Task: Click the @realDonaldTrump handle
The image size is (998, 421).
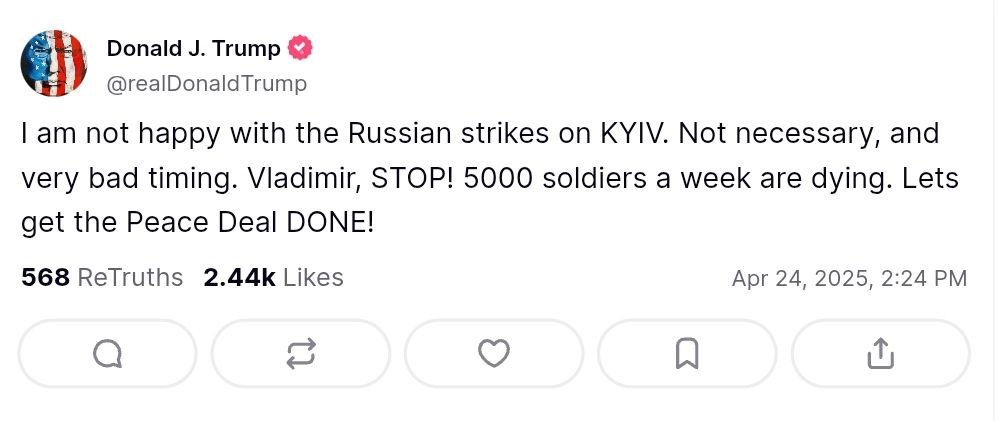Action: [x=206, y=84]
